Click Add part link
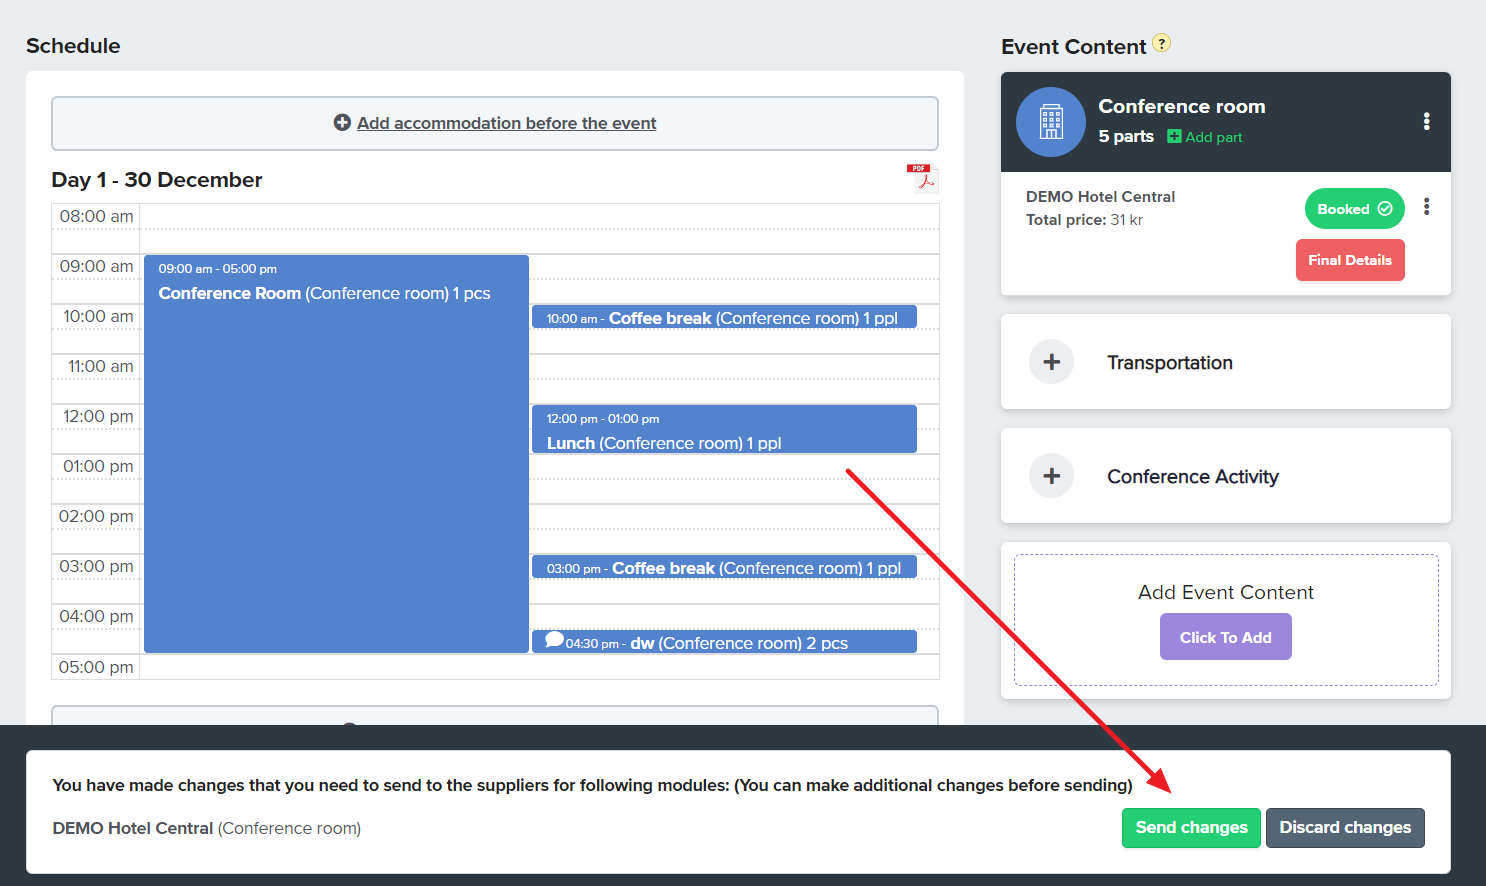1486x886 pixels. pos(1205,137)
